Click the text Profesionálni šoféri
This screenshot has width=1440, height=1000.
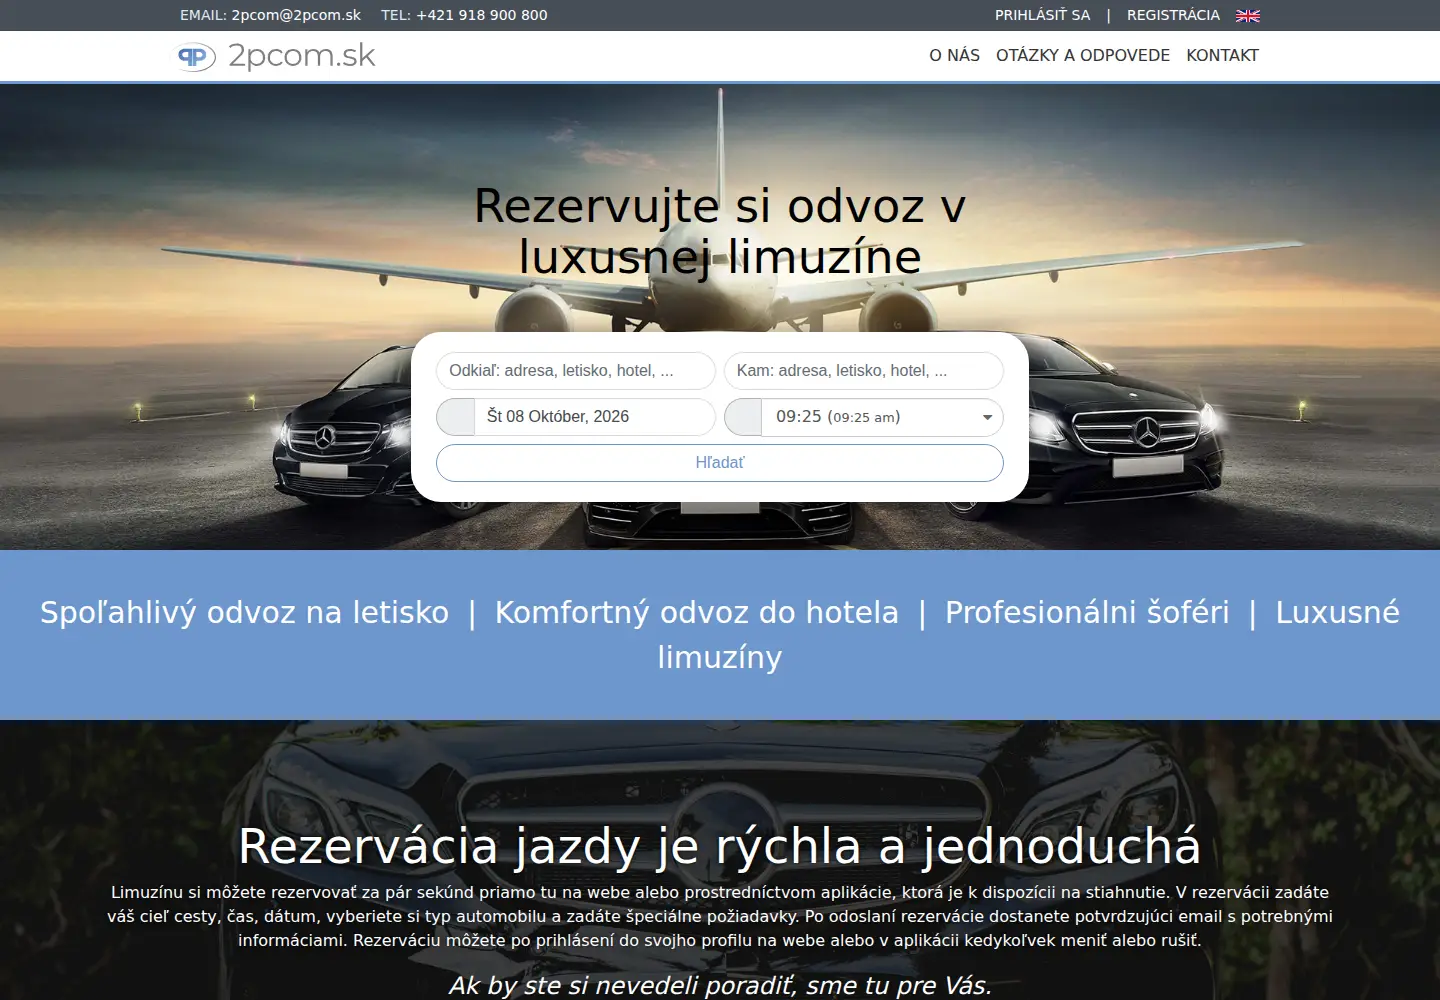(1087, 612)
